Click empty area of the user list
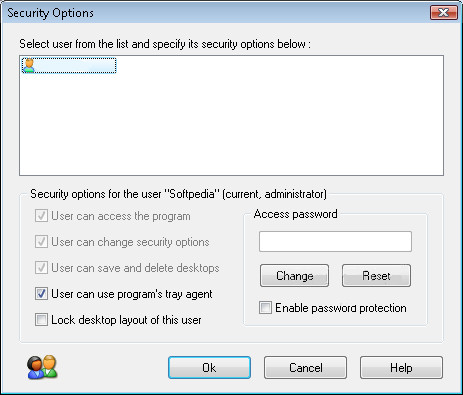Viewport: 463px width, 395px height. tap(231, 123)
